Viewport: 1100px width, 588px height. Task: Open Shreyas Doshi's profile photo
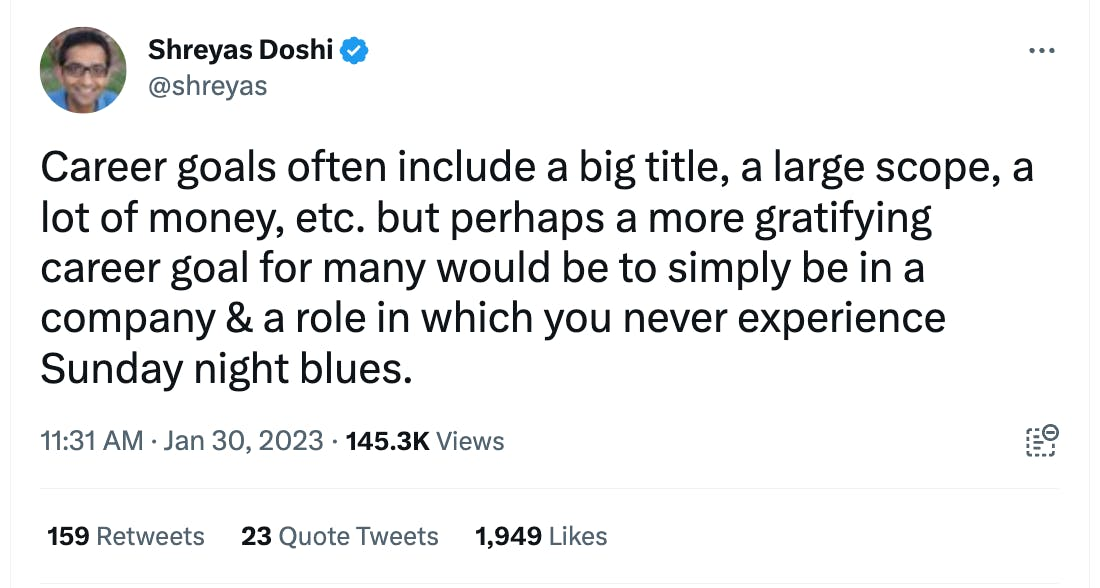click(83, 70)
